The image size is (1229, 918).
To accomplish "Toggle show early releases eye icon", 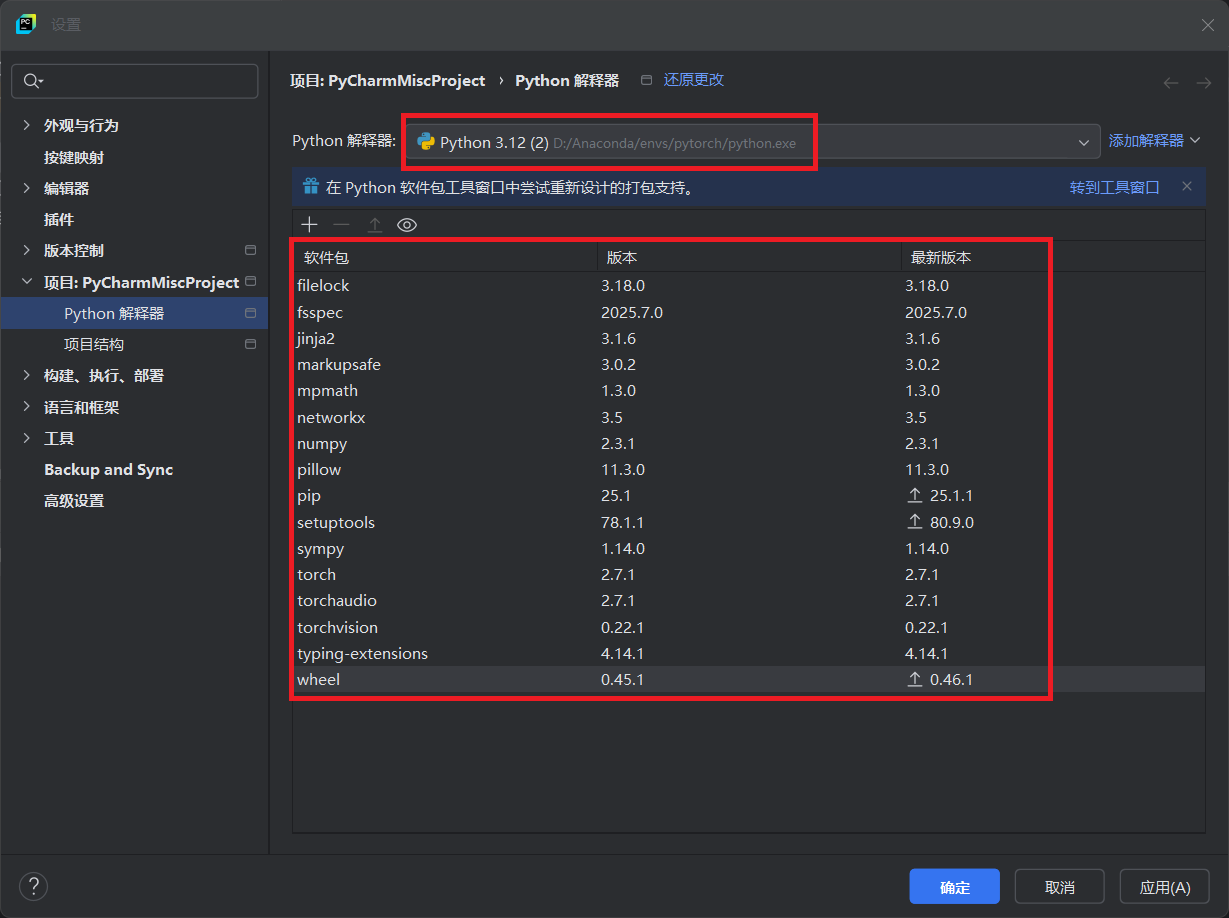I will click(x=406, y=225).
